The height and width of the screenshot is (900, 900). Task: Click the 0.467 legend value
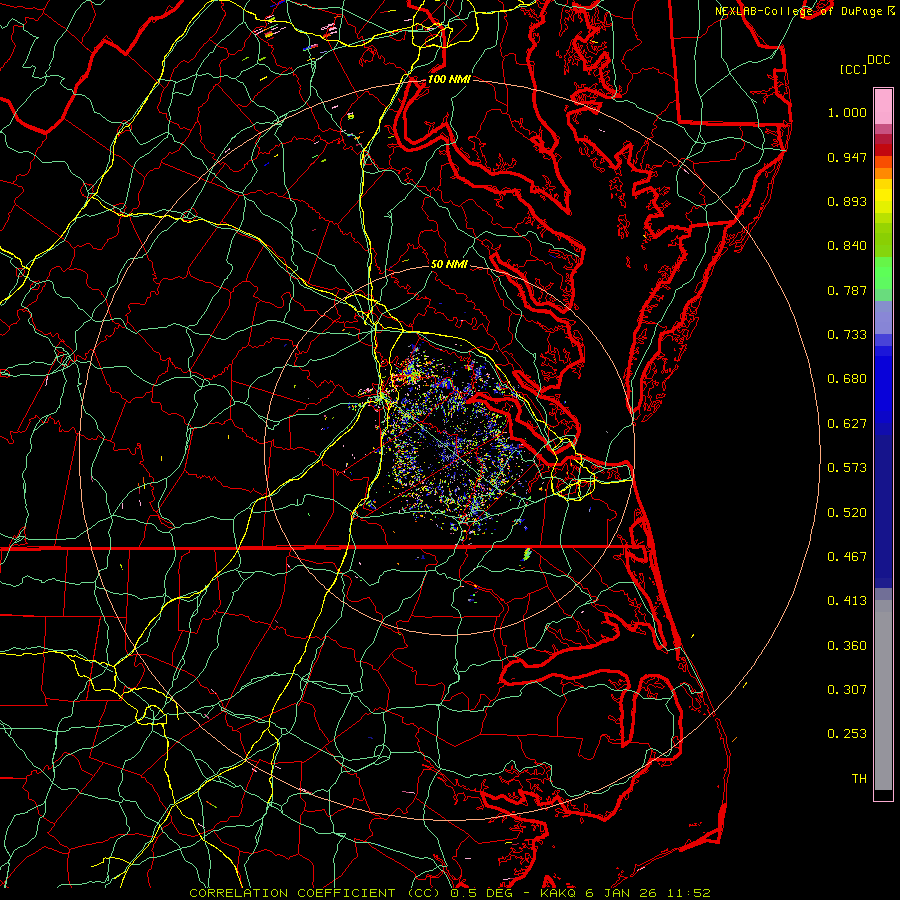point(847,557)
